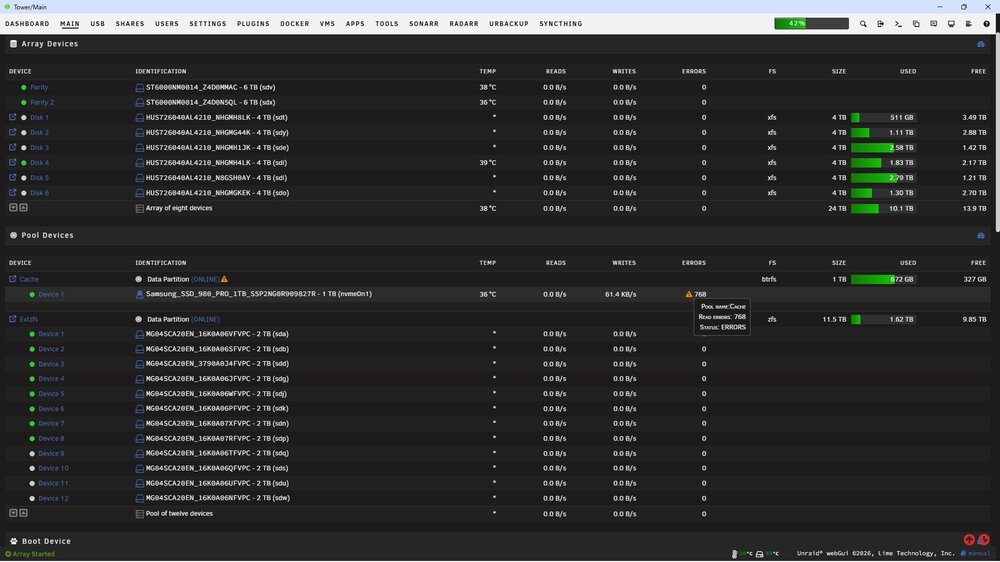Open Extzfs Device 10 link

pyautogui.click(x=54, y=468)
